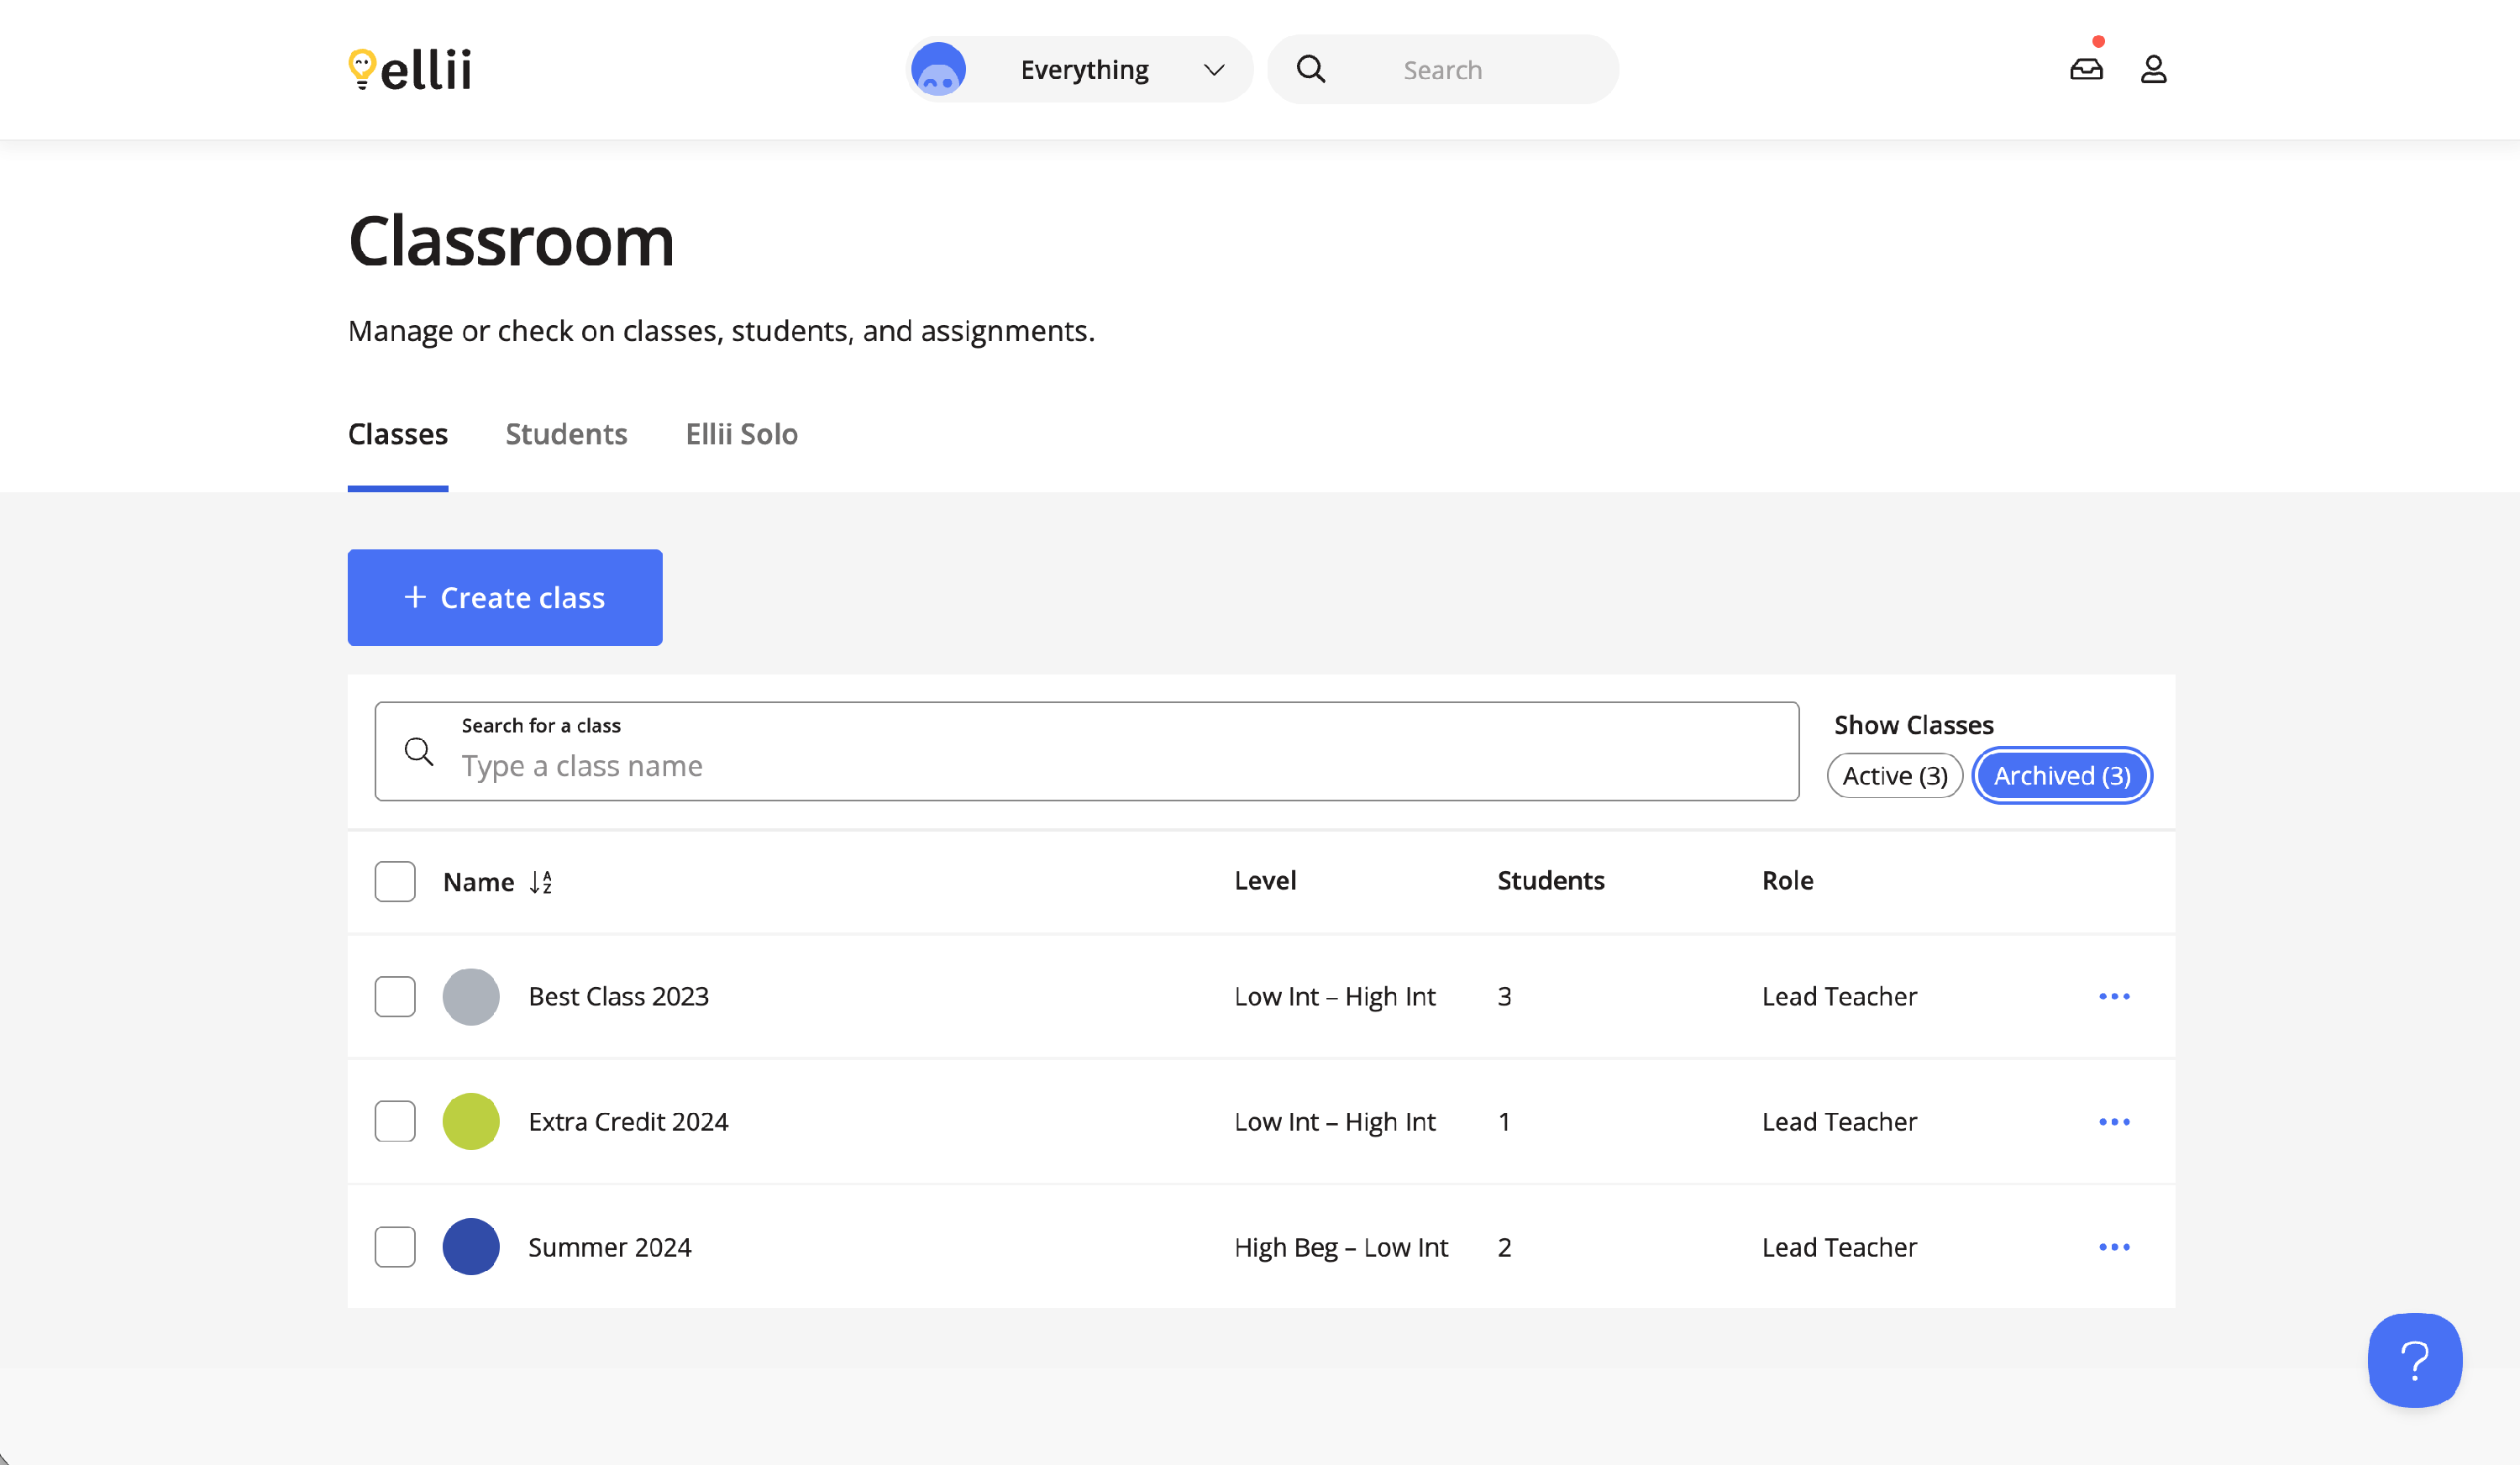Open the help question mark button
The width and height of the screenshot is (2520, 1465).
pyautogui.click(x=2414, y=1360)
